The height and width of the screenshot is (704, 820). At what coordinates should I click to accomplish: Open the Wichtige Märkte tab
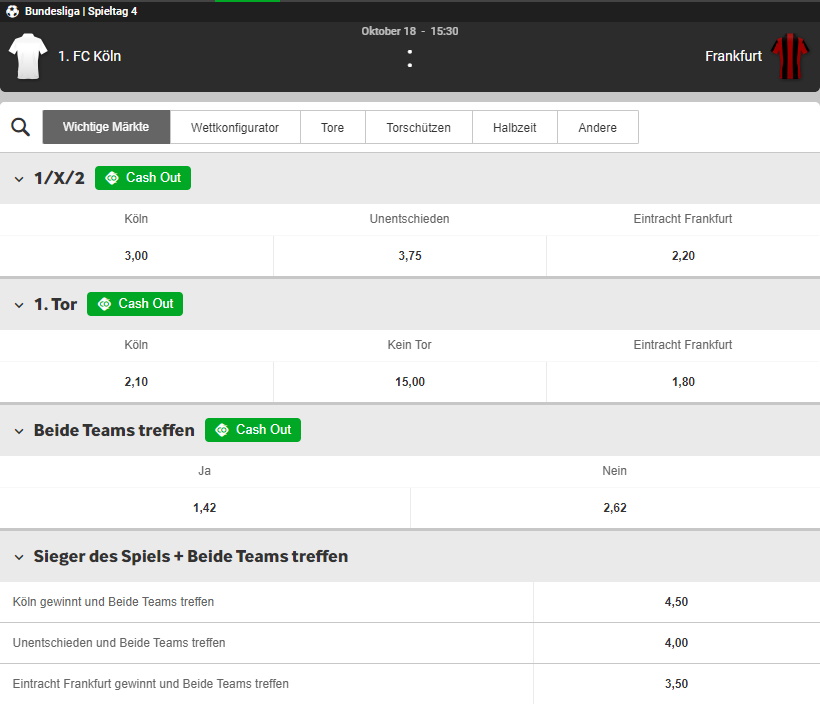[x=106, y=127]
